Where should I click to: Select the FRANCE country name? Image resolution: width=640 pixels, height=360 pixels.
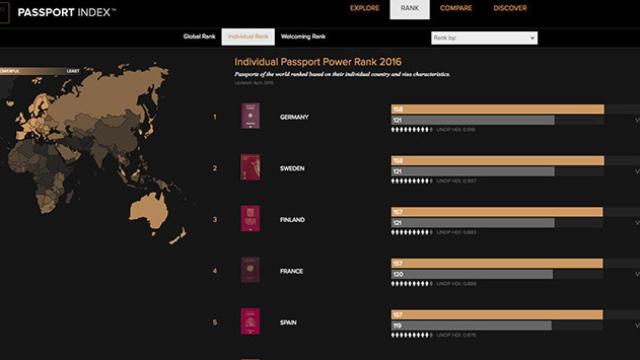291,271
